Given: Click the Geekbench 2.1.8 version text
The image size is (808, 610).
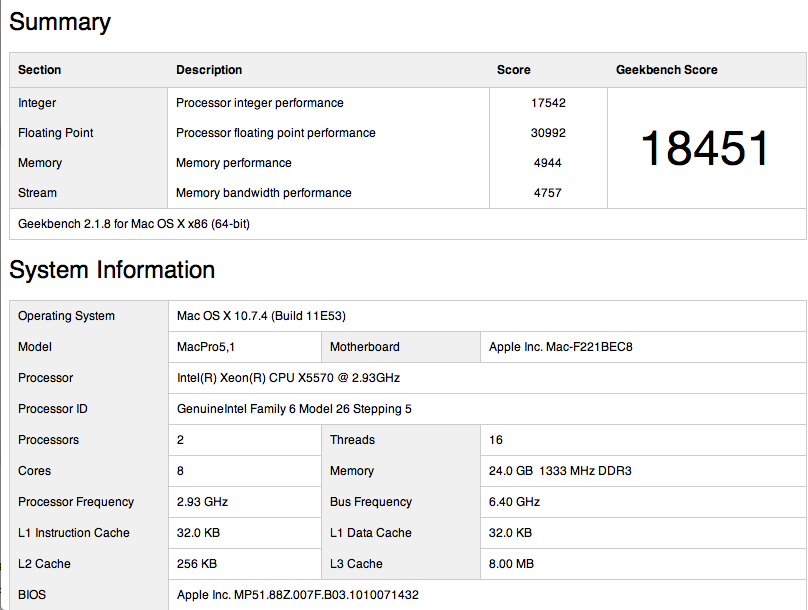Looking at the screenshot, I should click(134, 224).
